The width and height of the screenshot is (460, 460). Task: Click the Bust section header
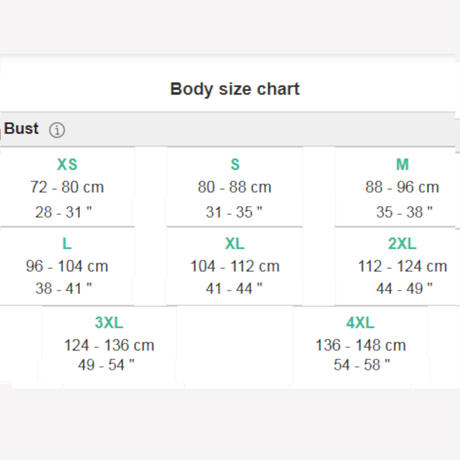click(21, 129)
